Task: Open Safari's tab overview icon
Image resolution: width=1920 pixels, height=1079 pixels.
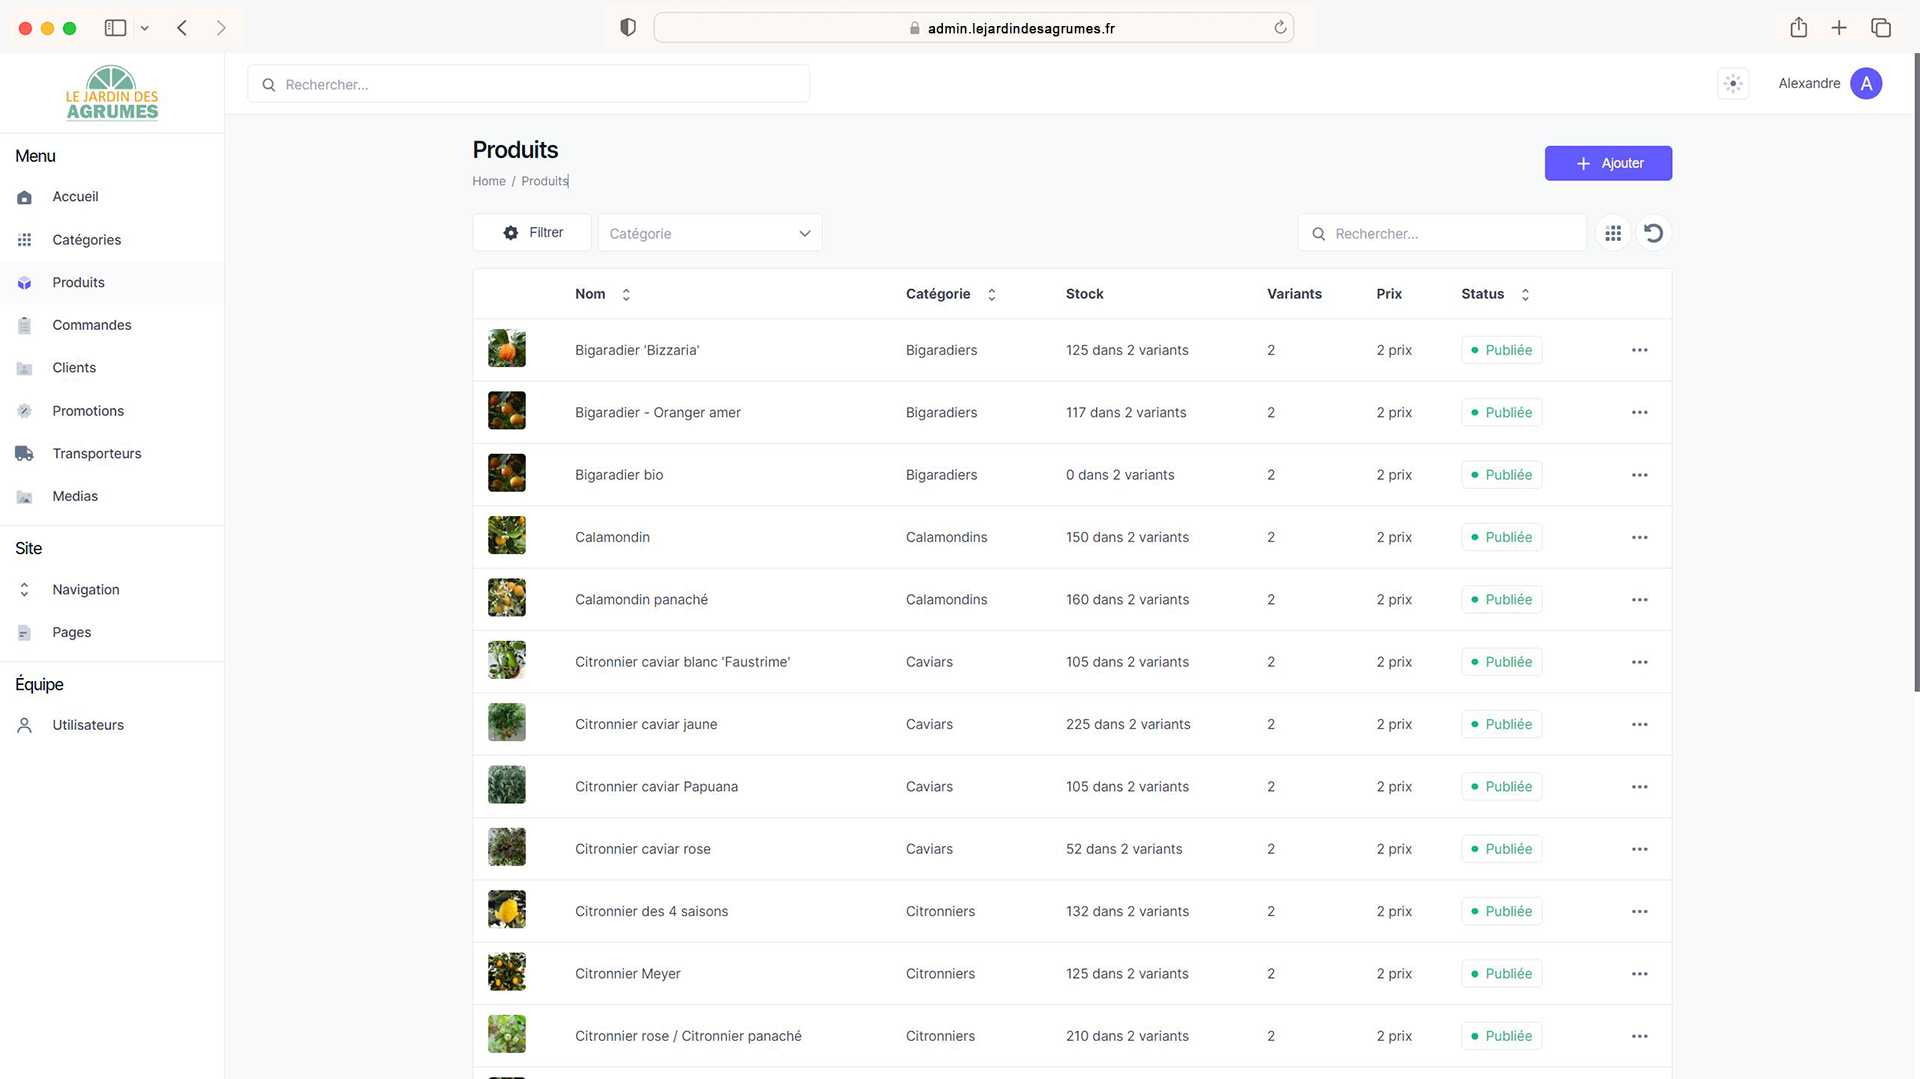Action: tap(1880, 28)
